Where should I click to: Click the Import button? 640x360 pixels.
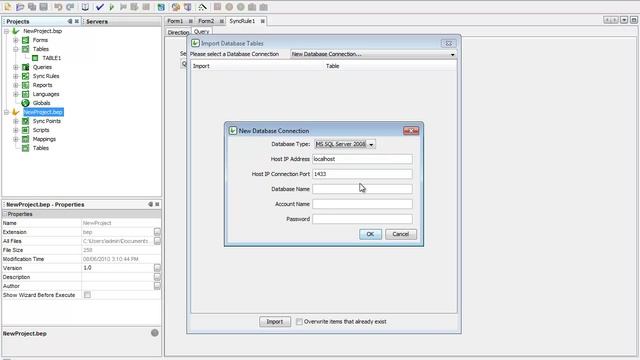coord(275,322)
